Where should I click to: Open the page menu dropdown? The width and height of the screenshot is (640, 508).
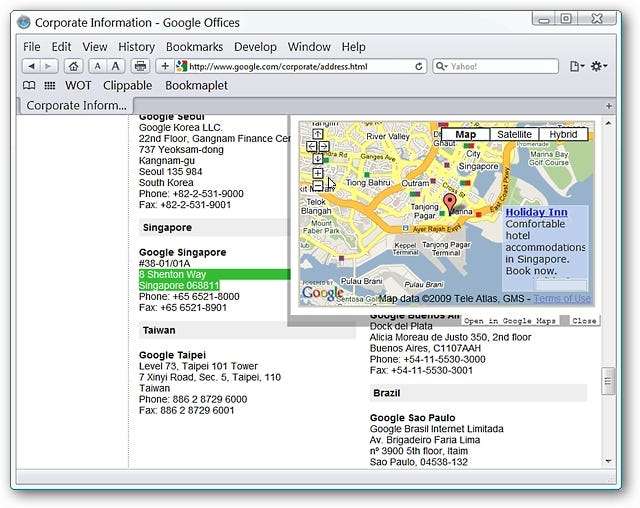[577, 66]
